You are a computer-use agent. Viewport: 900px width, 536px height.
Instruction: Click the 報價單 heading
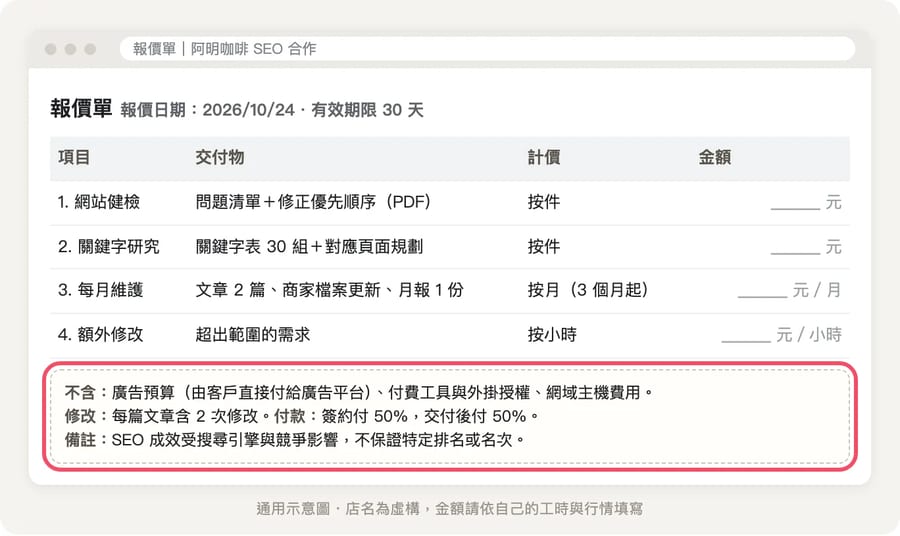[x=81, y=108]
